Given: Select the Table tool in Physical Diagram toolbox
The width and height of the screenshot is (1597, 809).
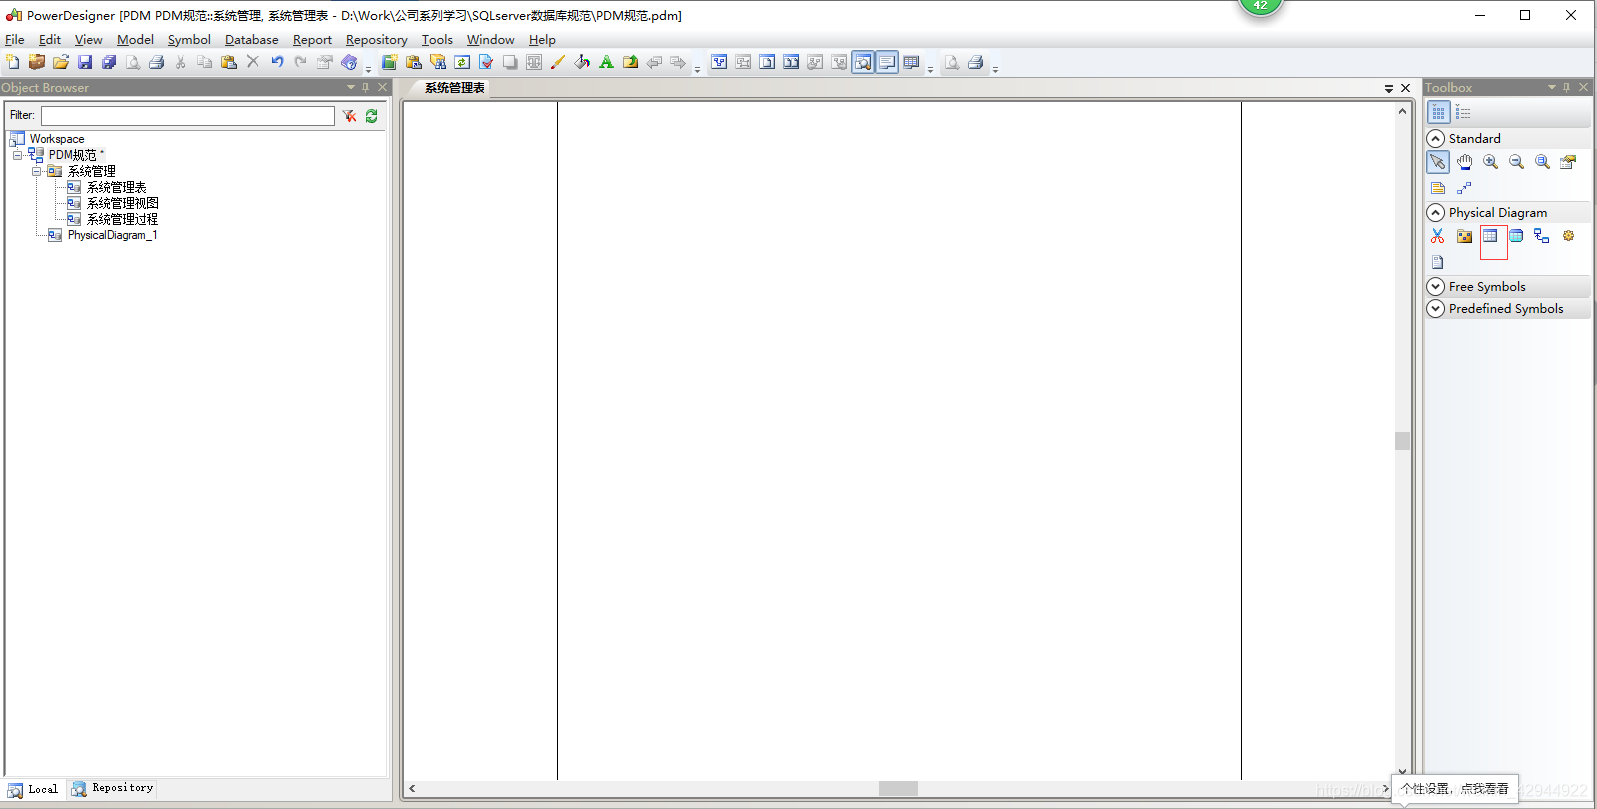Looking at the screenshot, I should [x=1490, y=236].
